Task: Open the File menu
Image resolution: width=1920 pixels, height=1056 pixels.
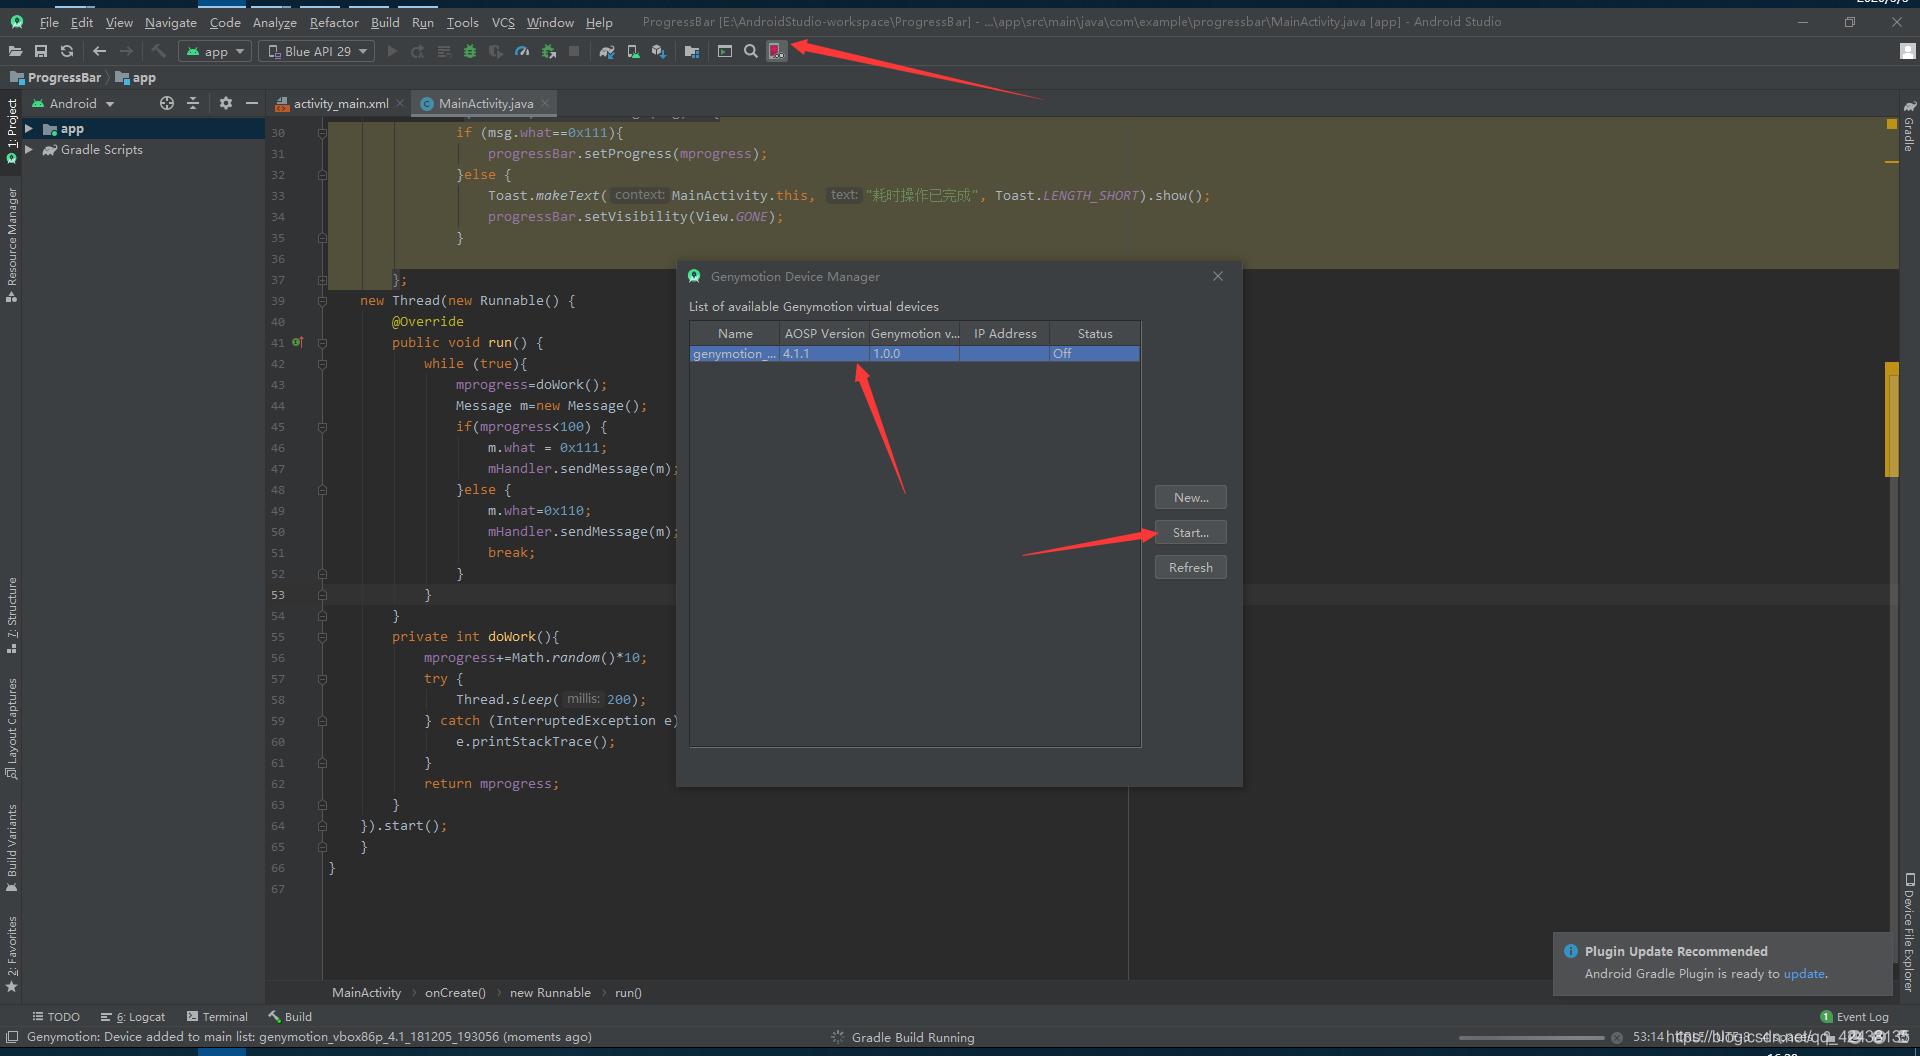Action: [49, 22]
